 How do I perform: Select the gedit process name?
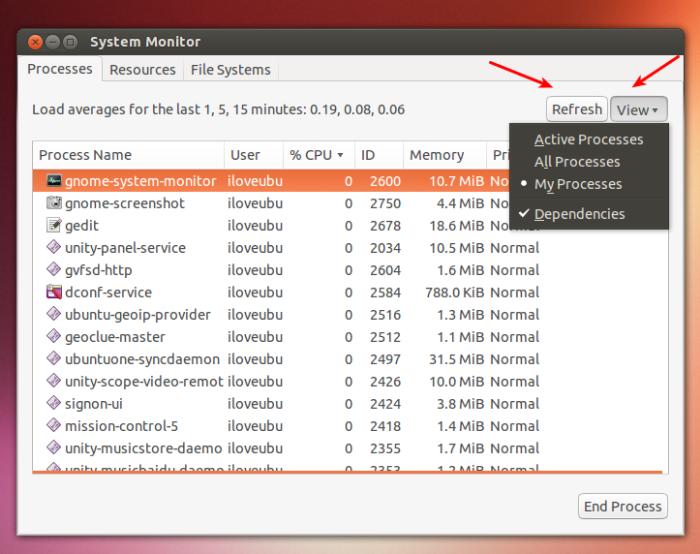(82, 226)
